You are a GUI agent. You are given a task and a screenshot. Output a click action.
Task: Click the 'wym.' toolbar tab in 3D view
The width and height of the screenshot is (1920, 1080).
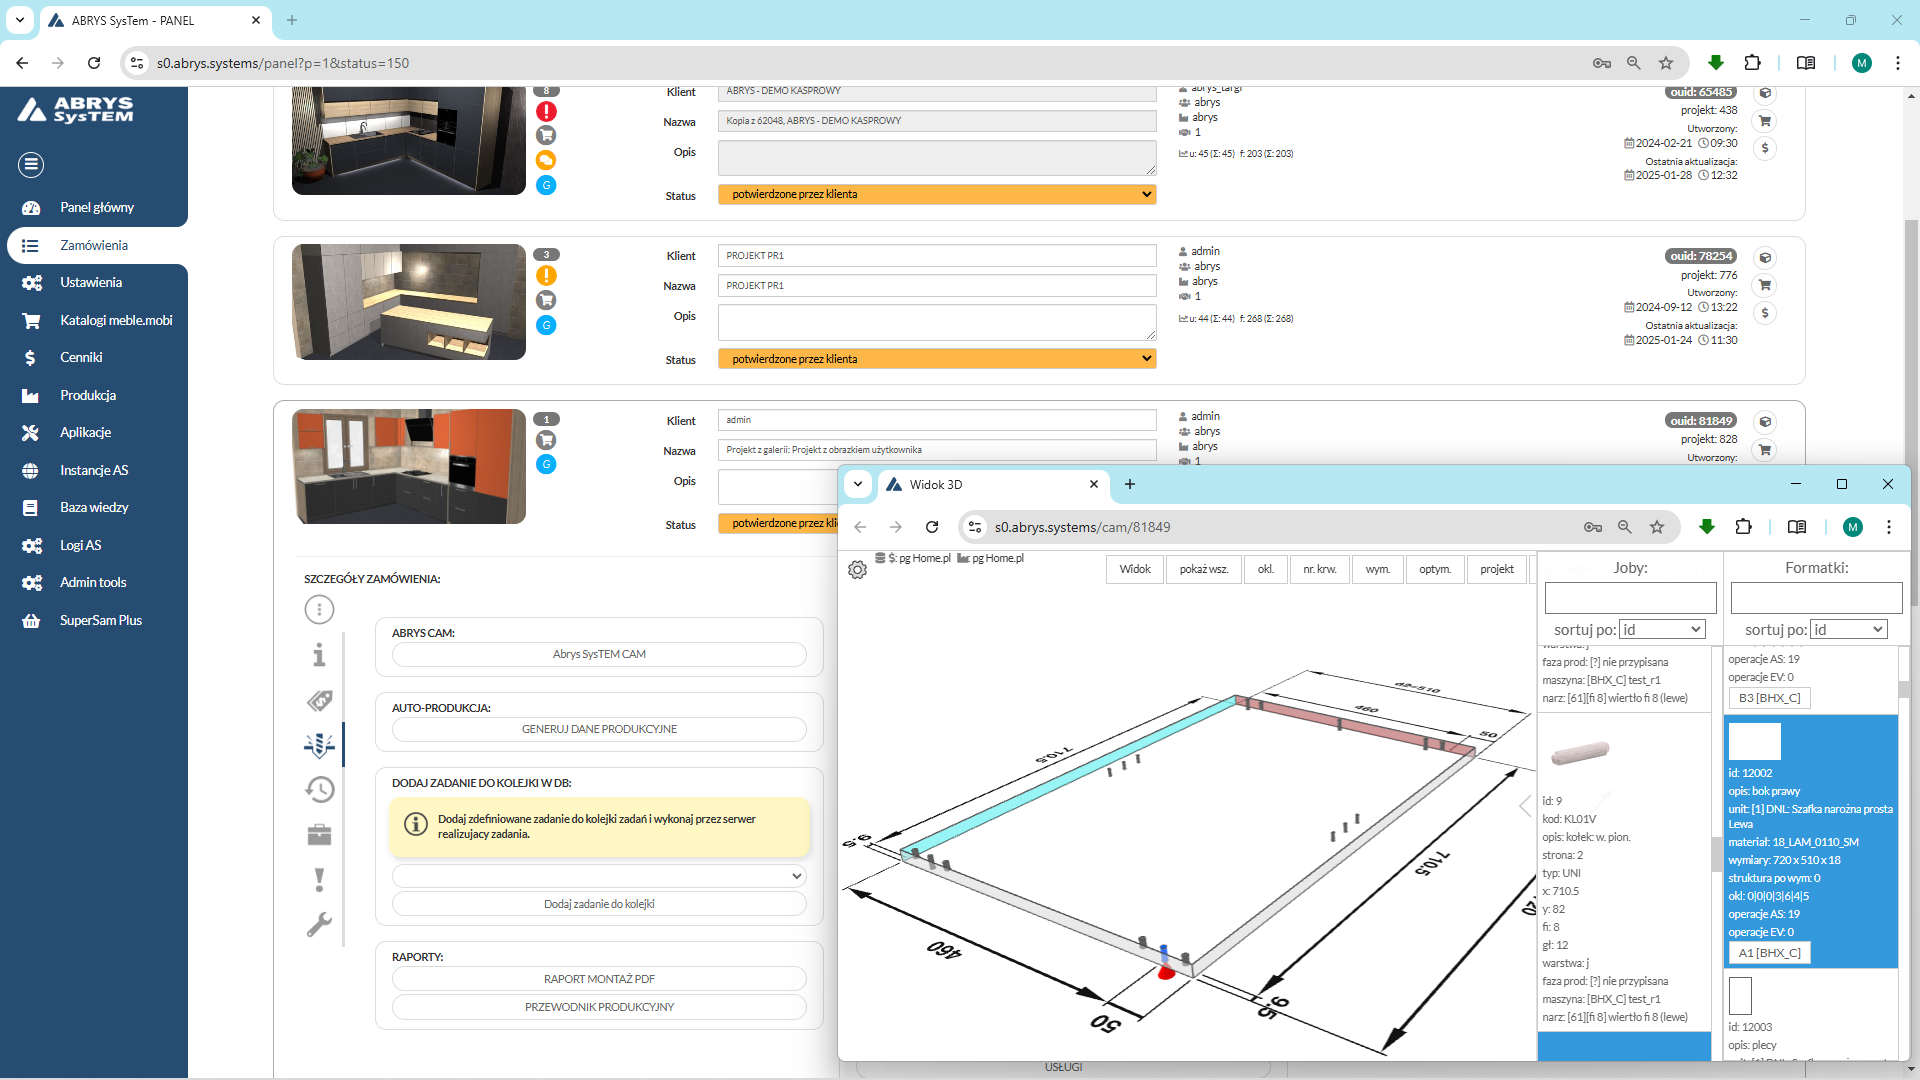click(1377, 569)
